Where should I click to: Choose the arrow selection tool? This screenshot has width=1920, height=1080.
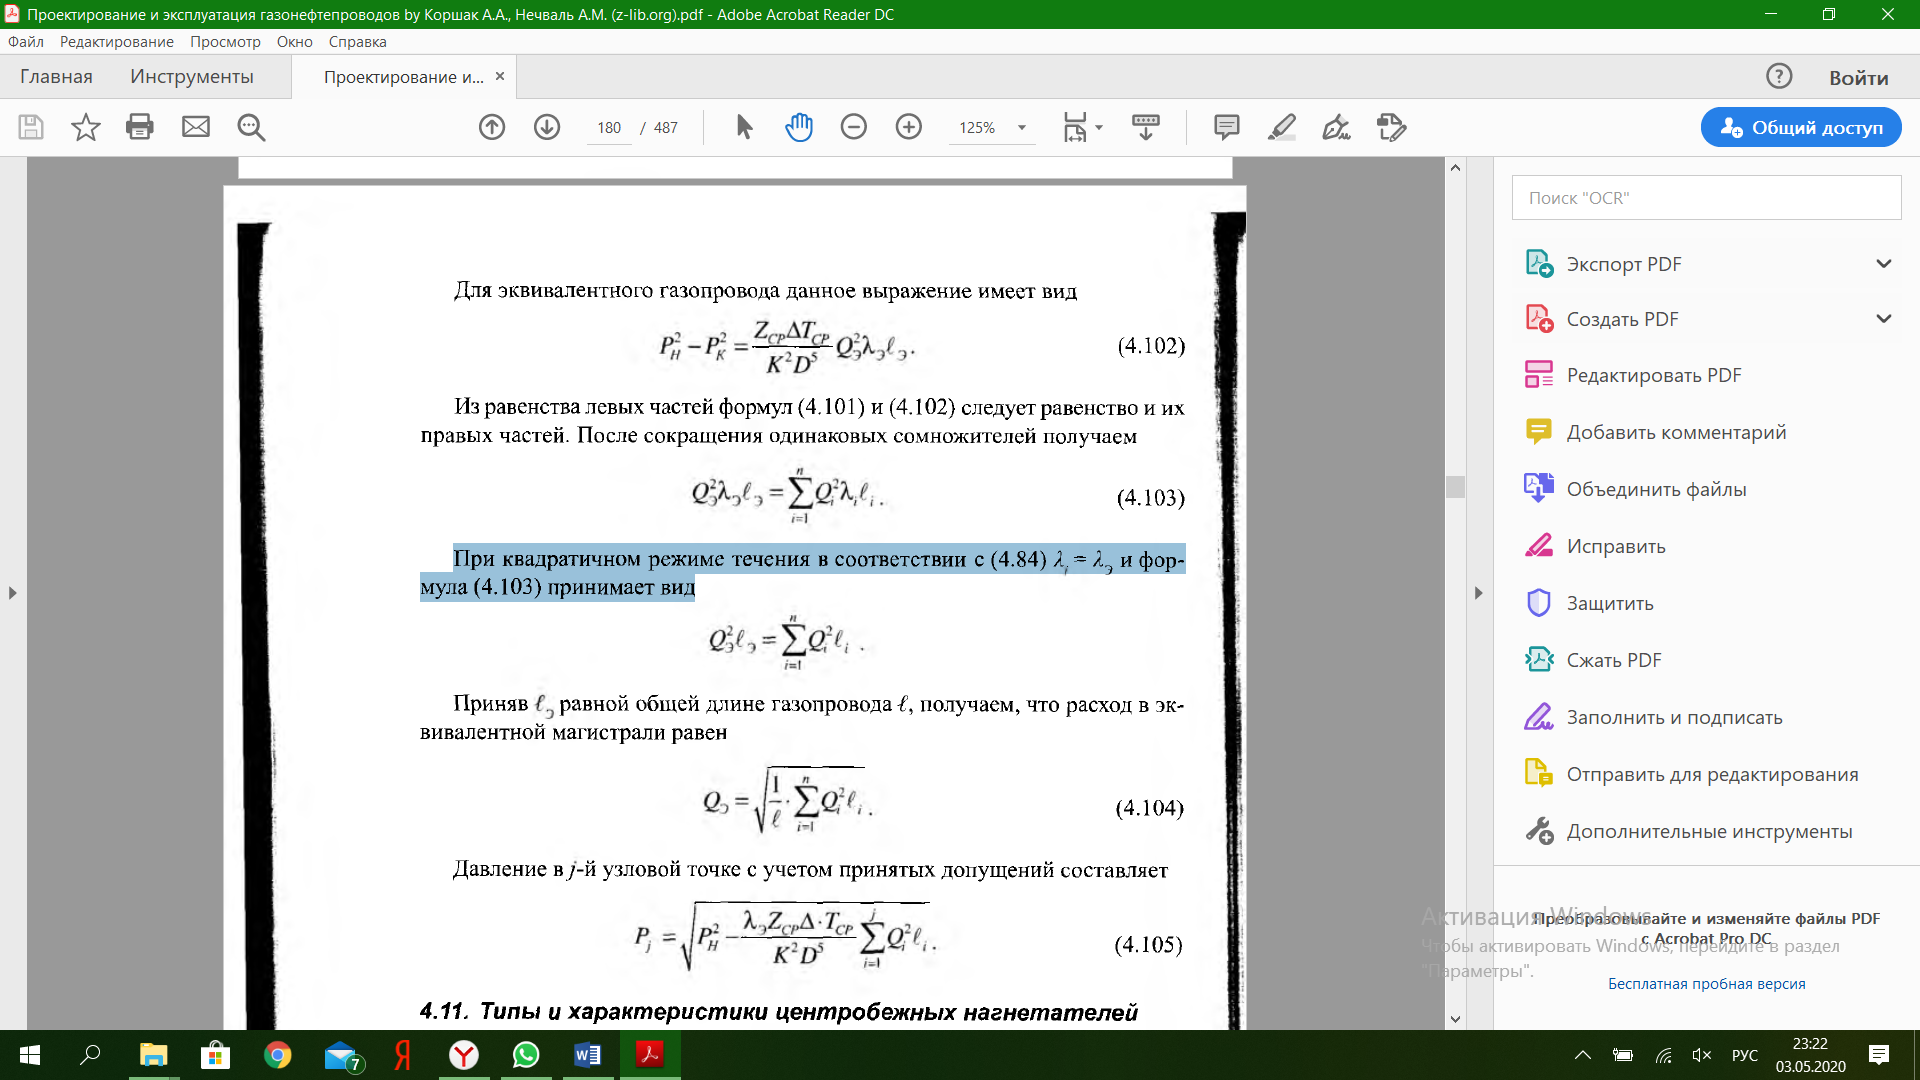pos(744,127)
